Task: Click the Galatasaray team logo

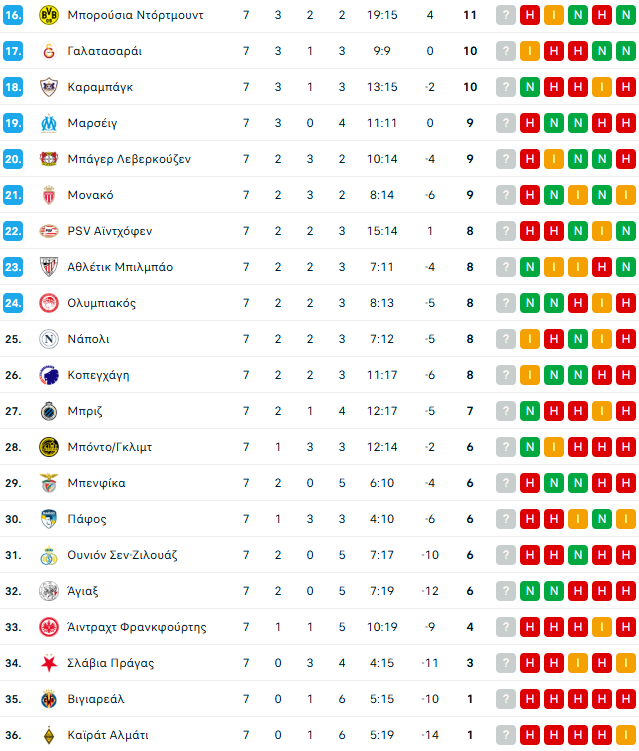Action: point(48,51)
